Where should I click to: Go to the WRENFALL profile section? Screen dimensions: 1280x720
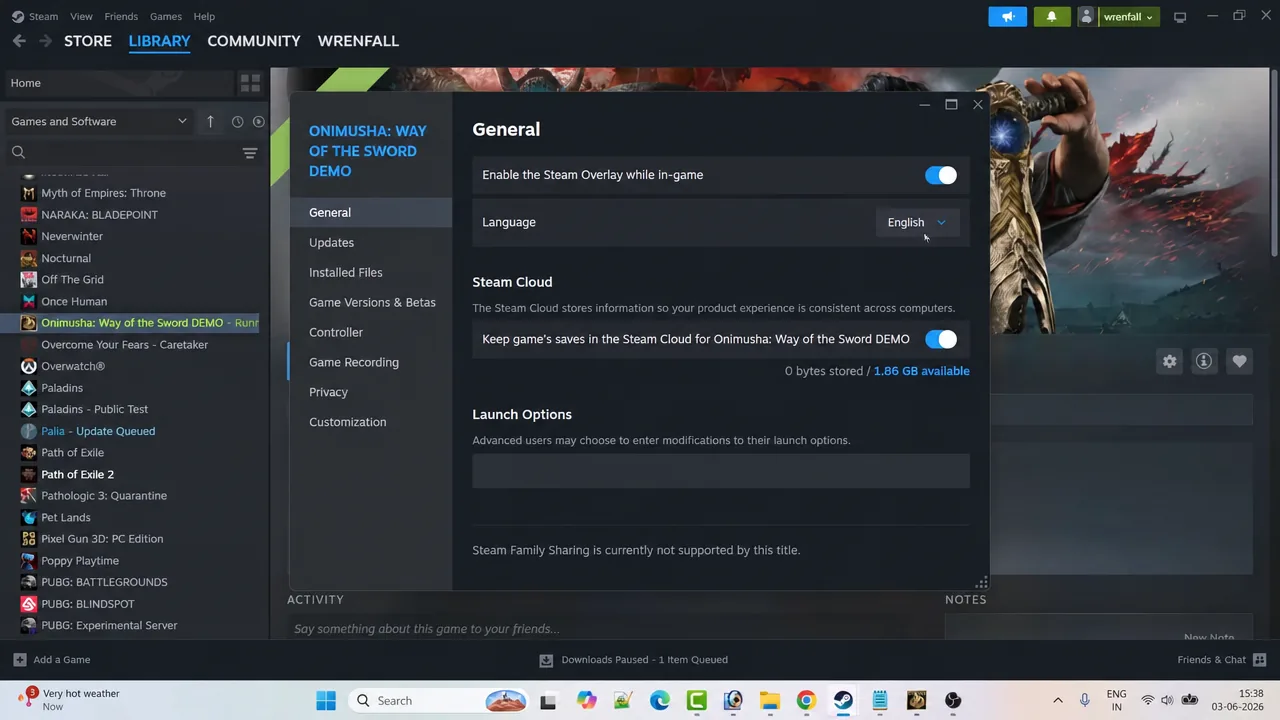358,41
